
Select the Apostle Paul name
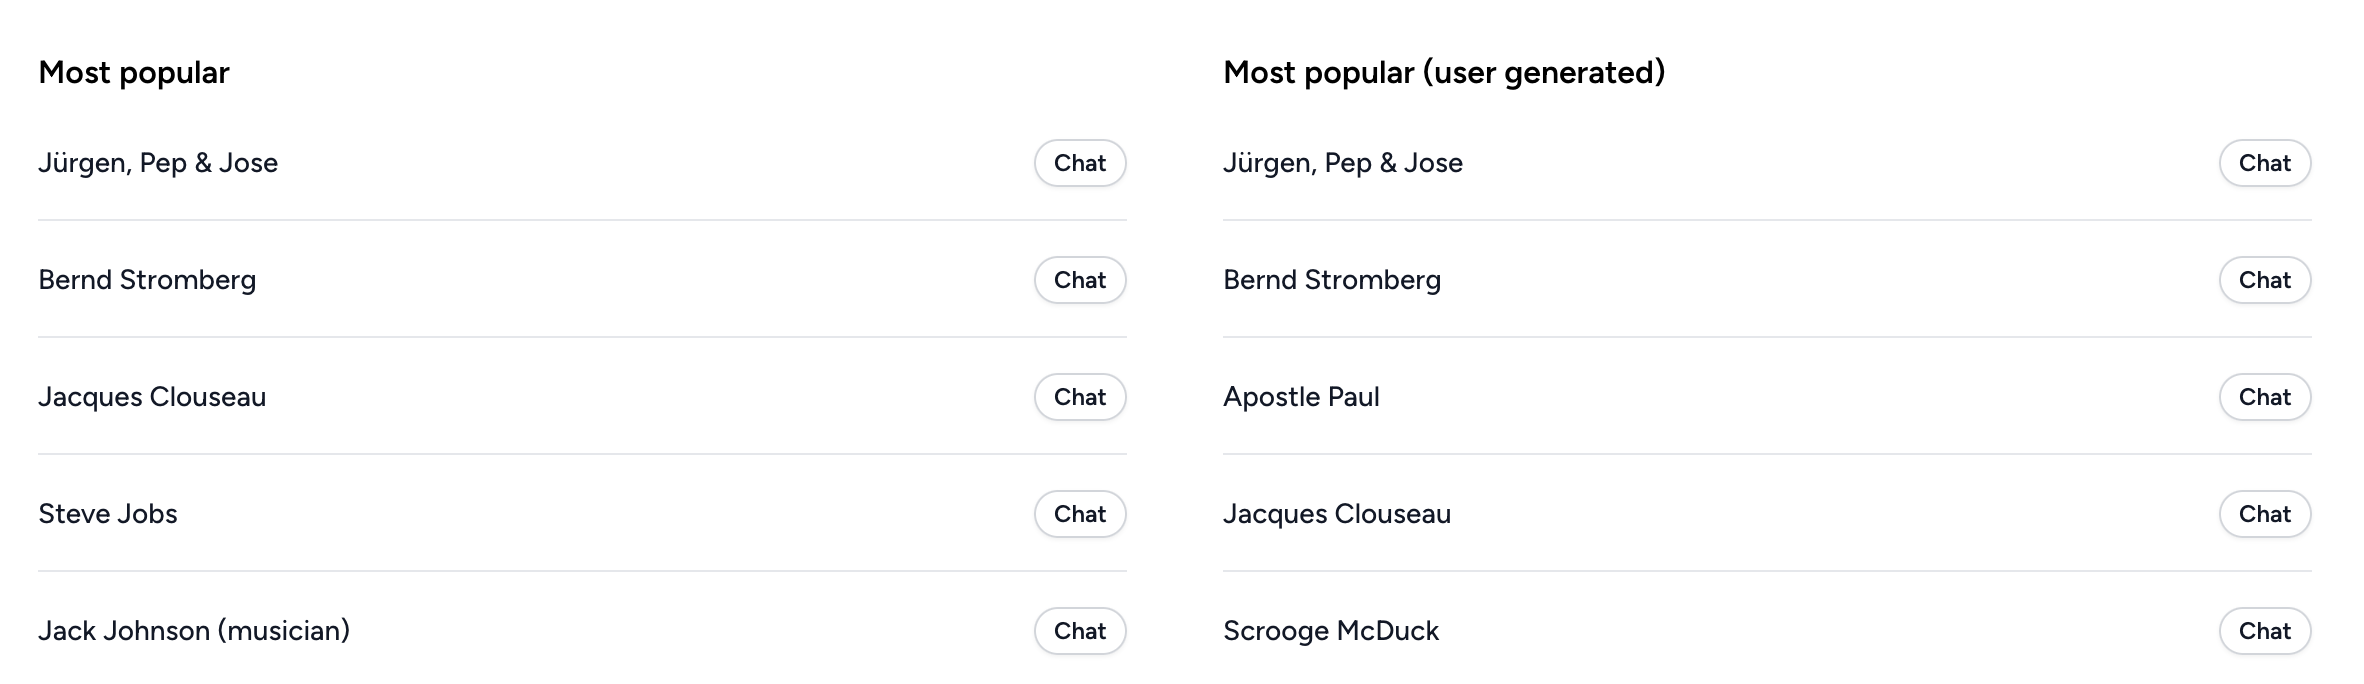(1301, 397)
